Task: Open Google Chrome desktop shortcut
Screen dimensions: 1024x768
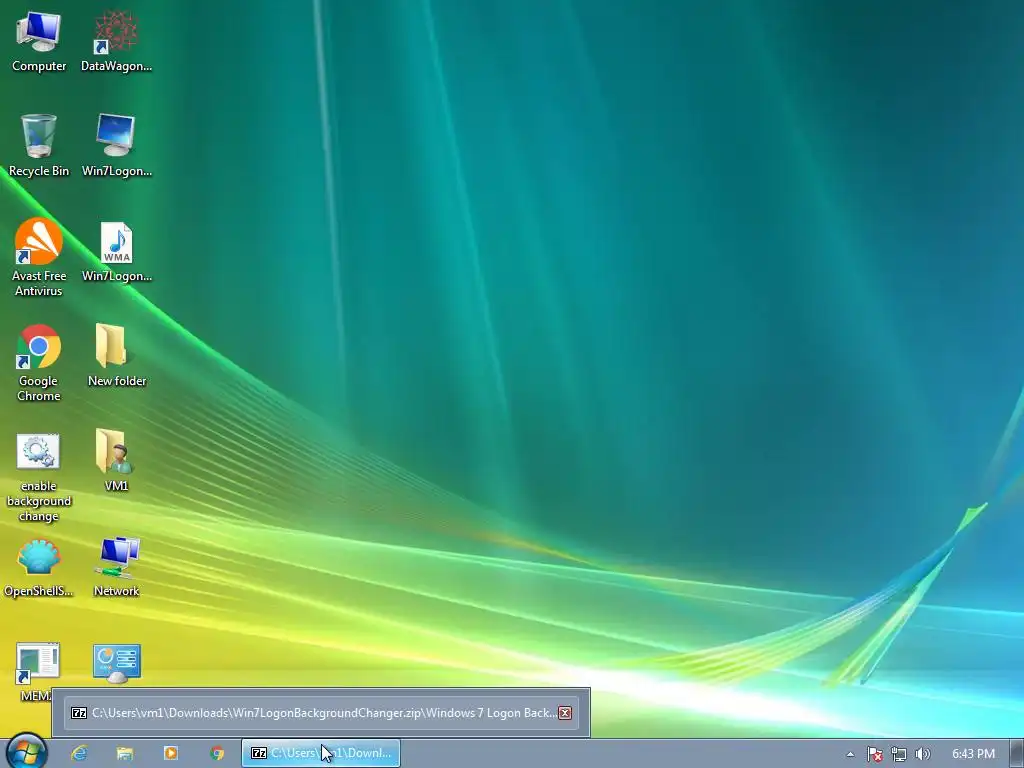Action: 39,362
